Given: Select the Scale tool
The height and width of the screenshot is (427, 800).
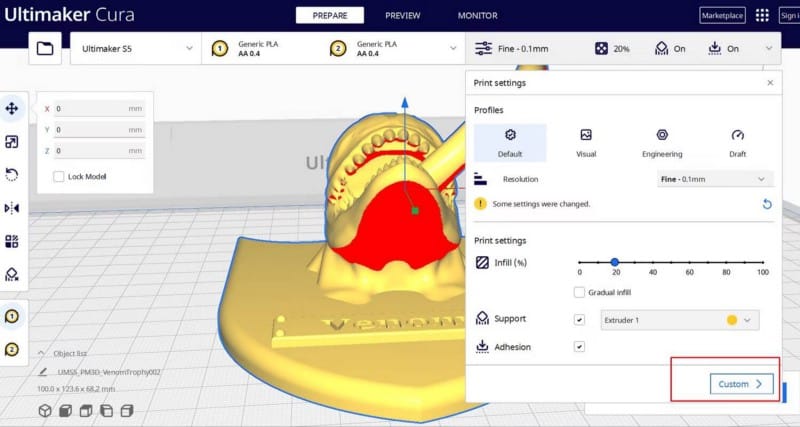Looking at the screenshot, I should tap(12, 142).
